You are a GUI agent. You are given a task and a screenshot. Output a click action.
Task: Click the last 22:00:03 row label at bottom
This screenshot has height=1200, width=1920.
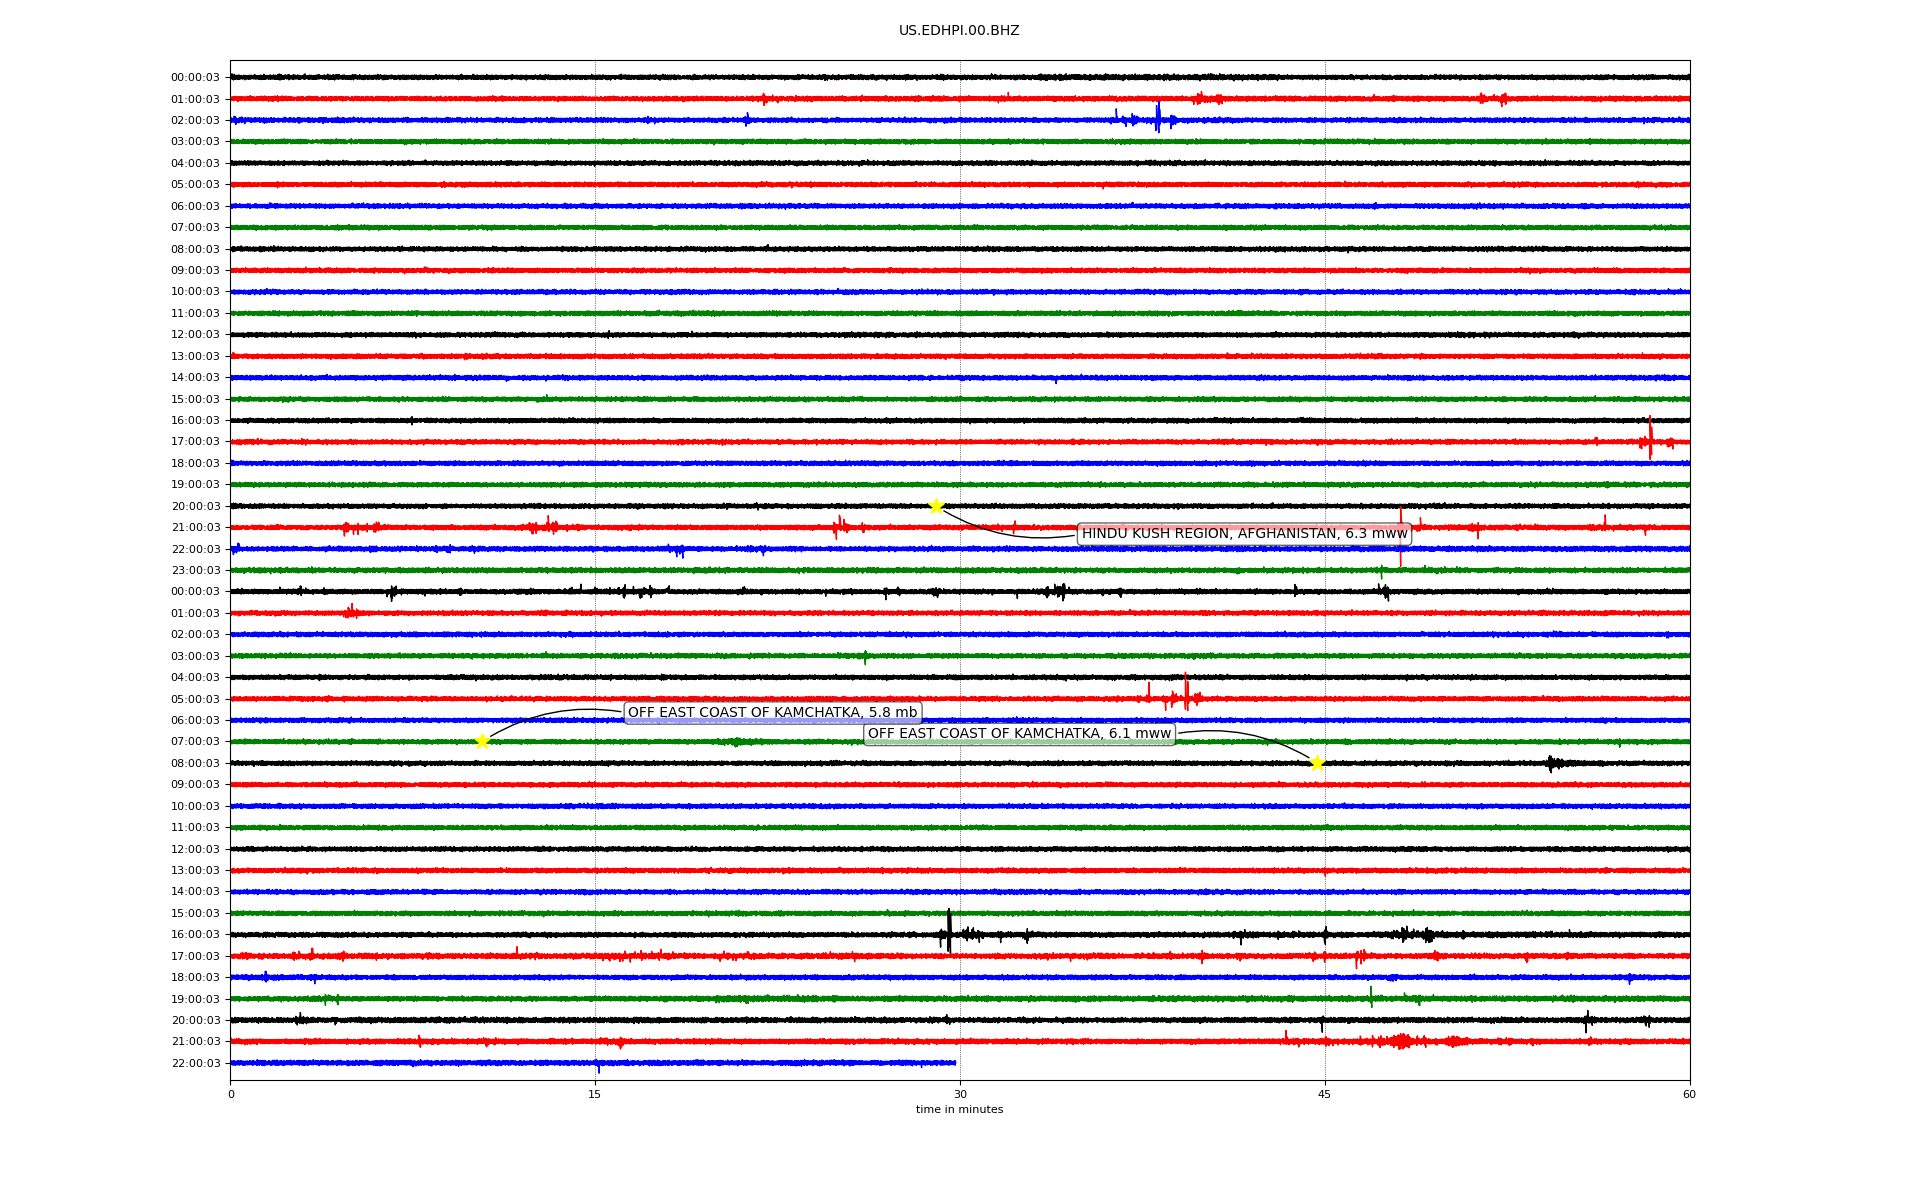coord(195,1063)
